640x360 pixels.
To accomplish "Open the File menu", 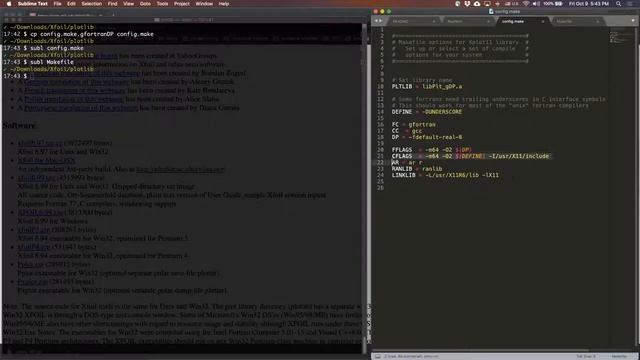I will [58, 4].
